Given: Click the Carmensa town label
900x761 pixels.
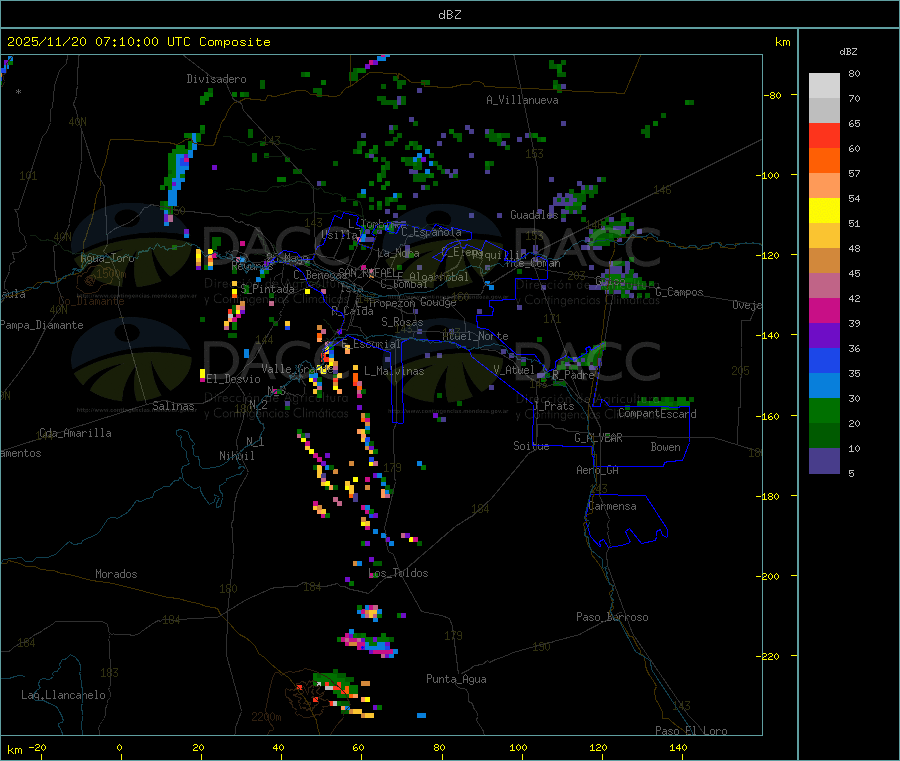Looking at the screenshot, I should tap(612, 506).
